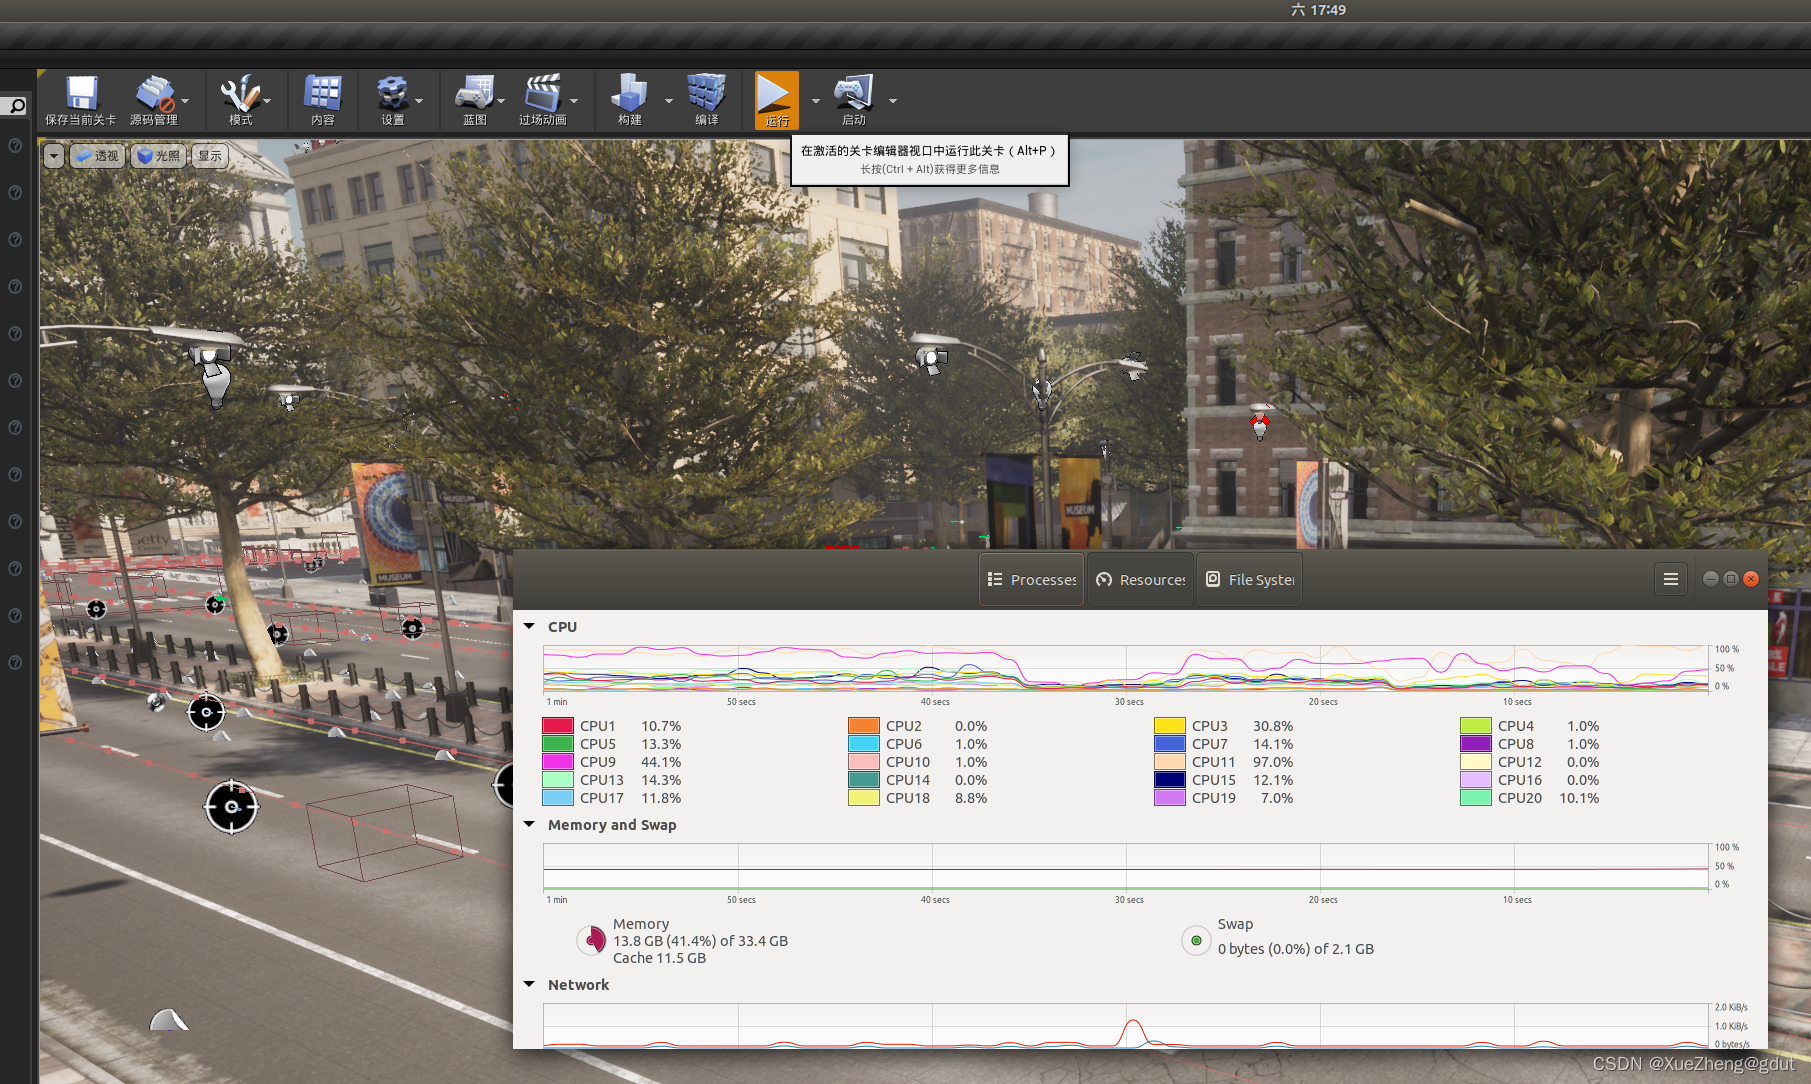This screenshot has height=1084, width=1811.
Task: Open the 运行 play options dropdown
Action: coord(816,100)
